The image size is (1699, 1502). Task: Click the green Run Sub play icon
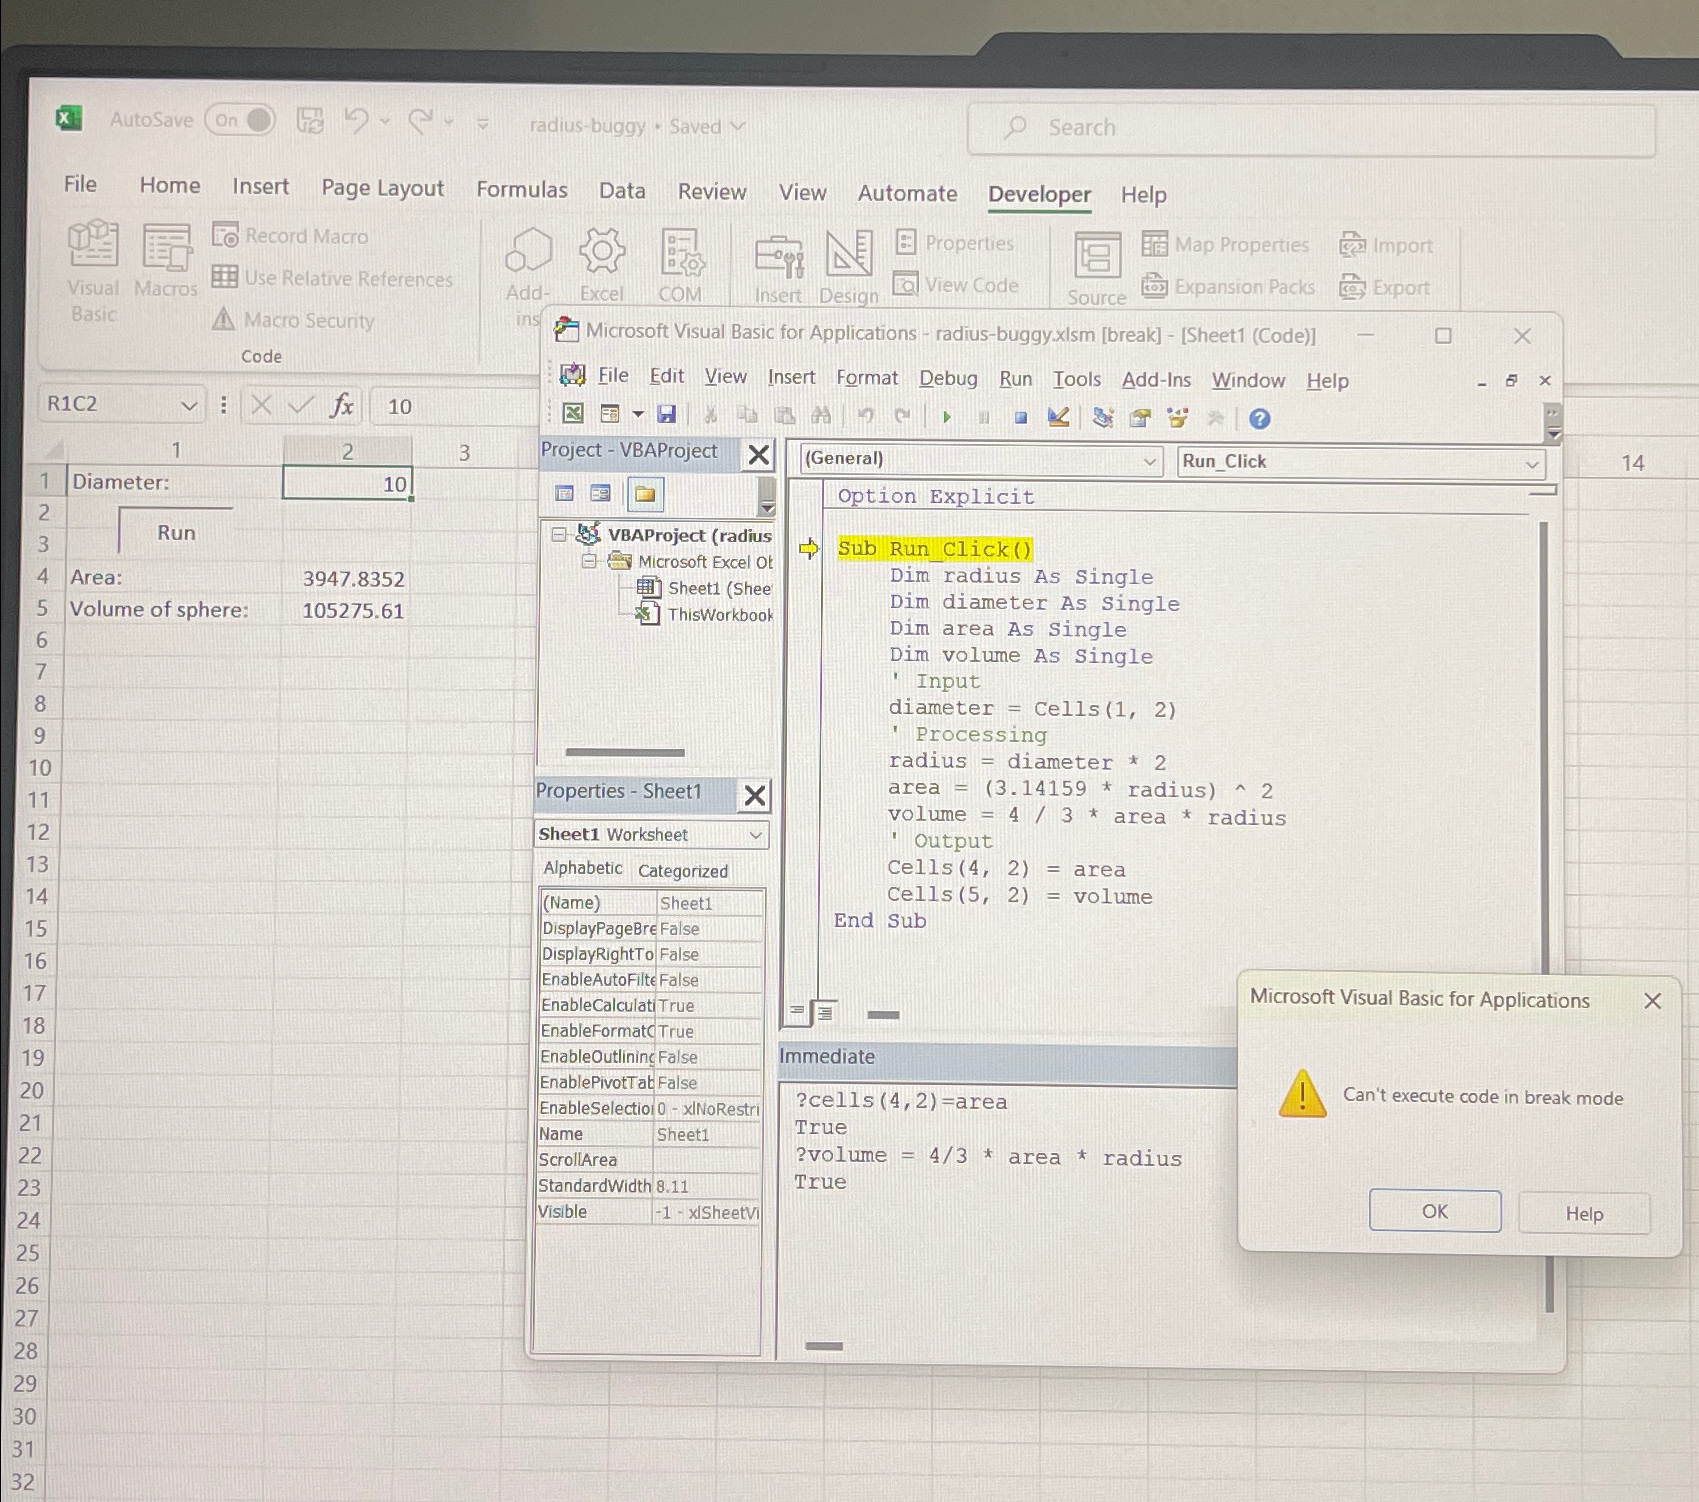point(946,417)
